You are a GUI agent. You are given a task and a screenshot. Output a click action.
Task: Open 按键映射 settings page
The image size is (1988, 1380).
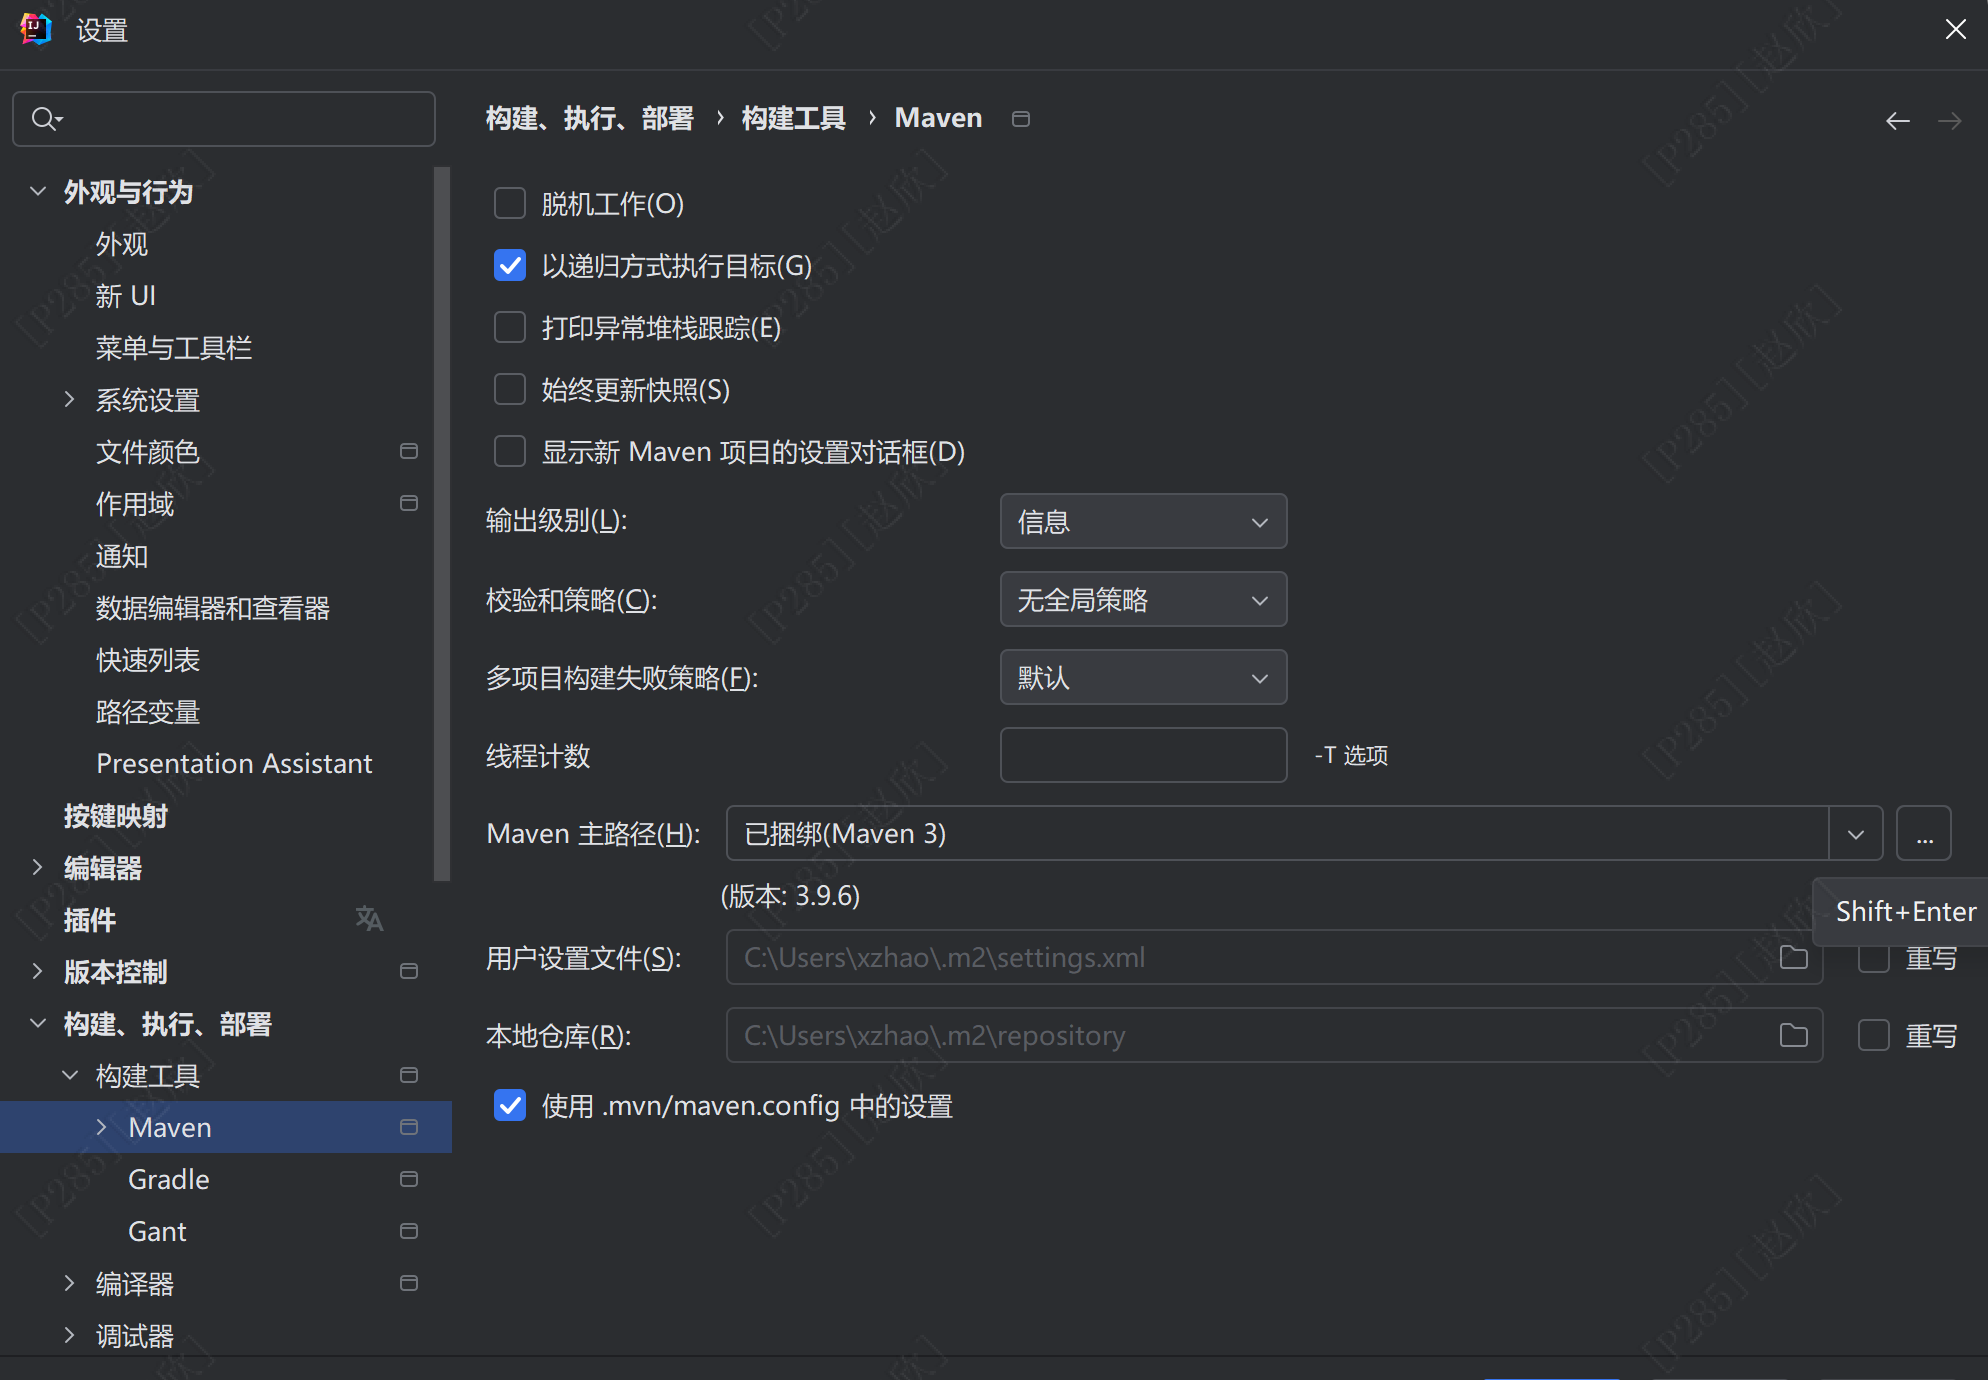point(115,816)
